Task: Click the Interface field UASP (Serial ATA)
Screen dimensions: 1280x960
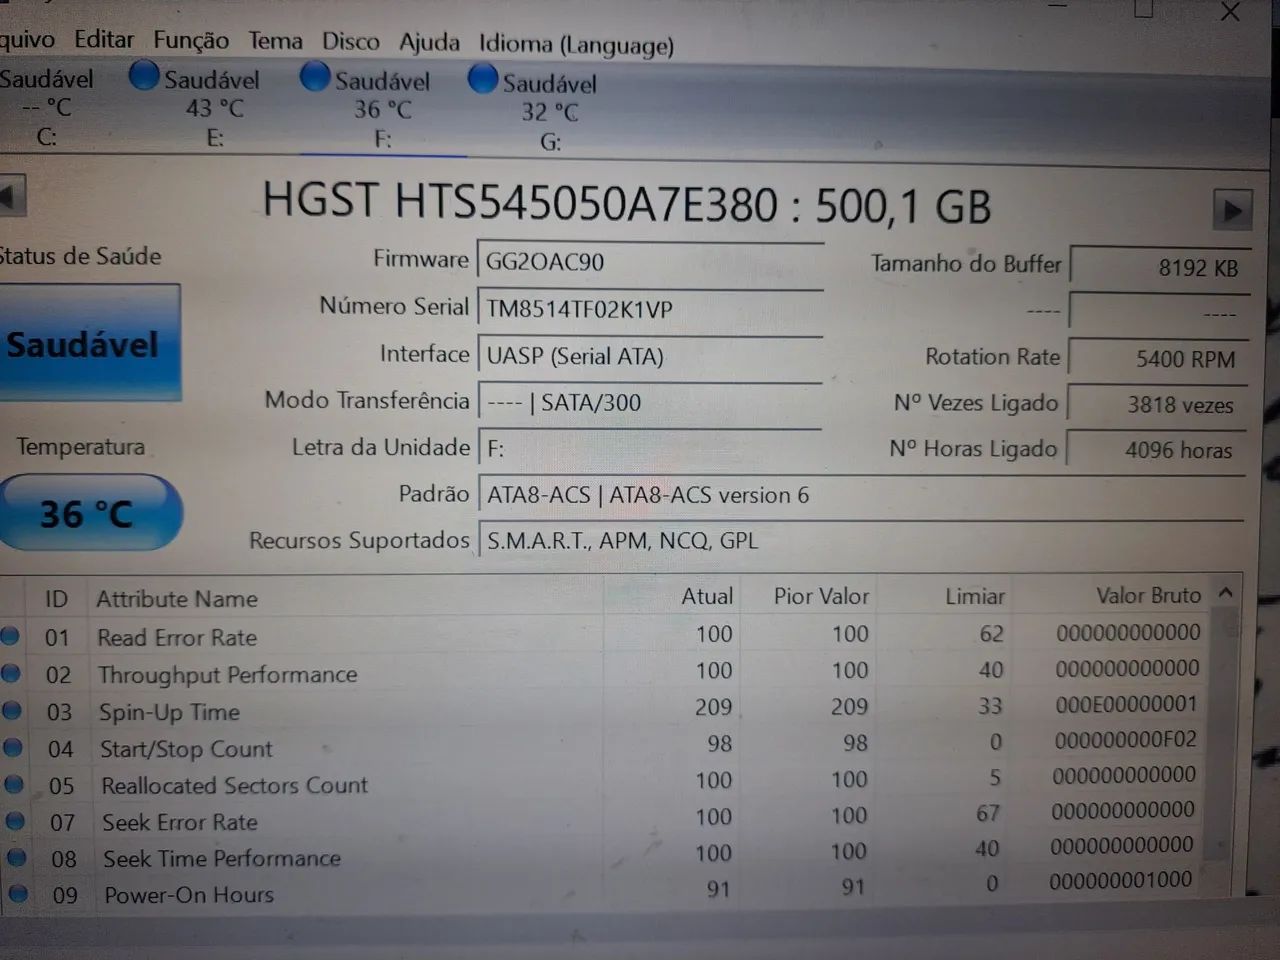Action: (650, 356)
